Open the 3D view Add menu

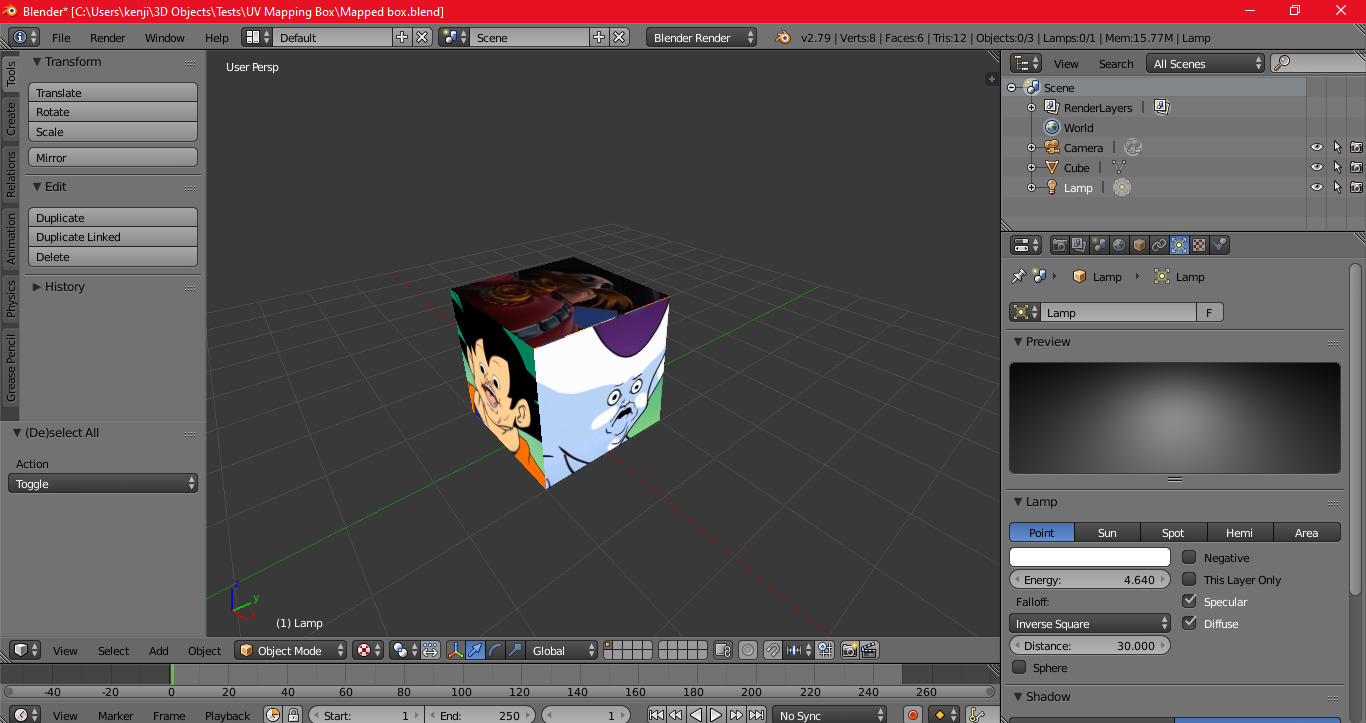pyautogui.click(x=159, y=650)
